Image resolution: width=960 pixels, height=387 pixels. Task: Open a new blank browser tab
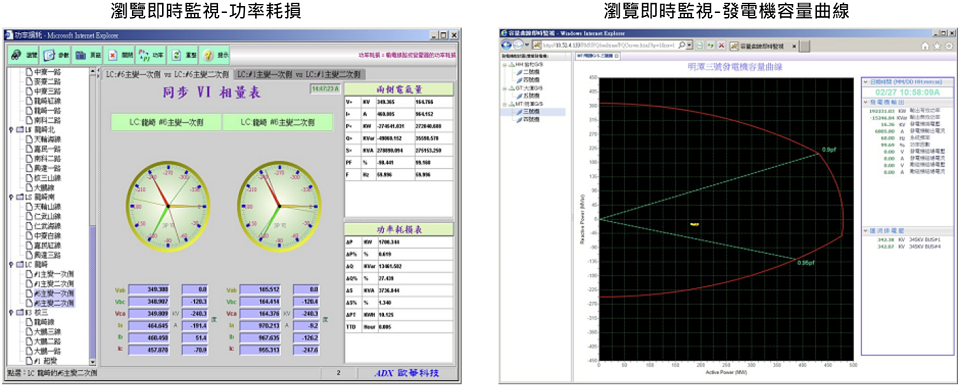[x=805, y=46]
